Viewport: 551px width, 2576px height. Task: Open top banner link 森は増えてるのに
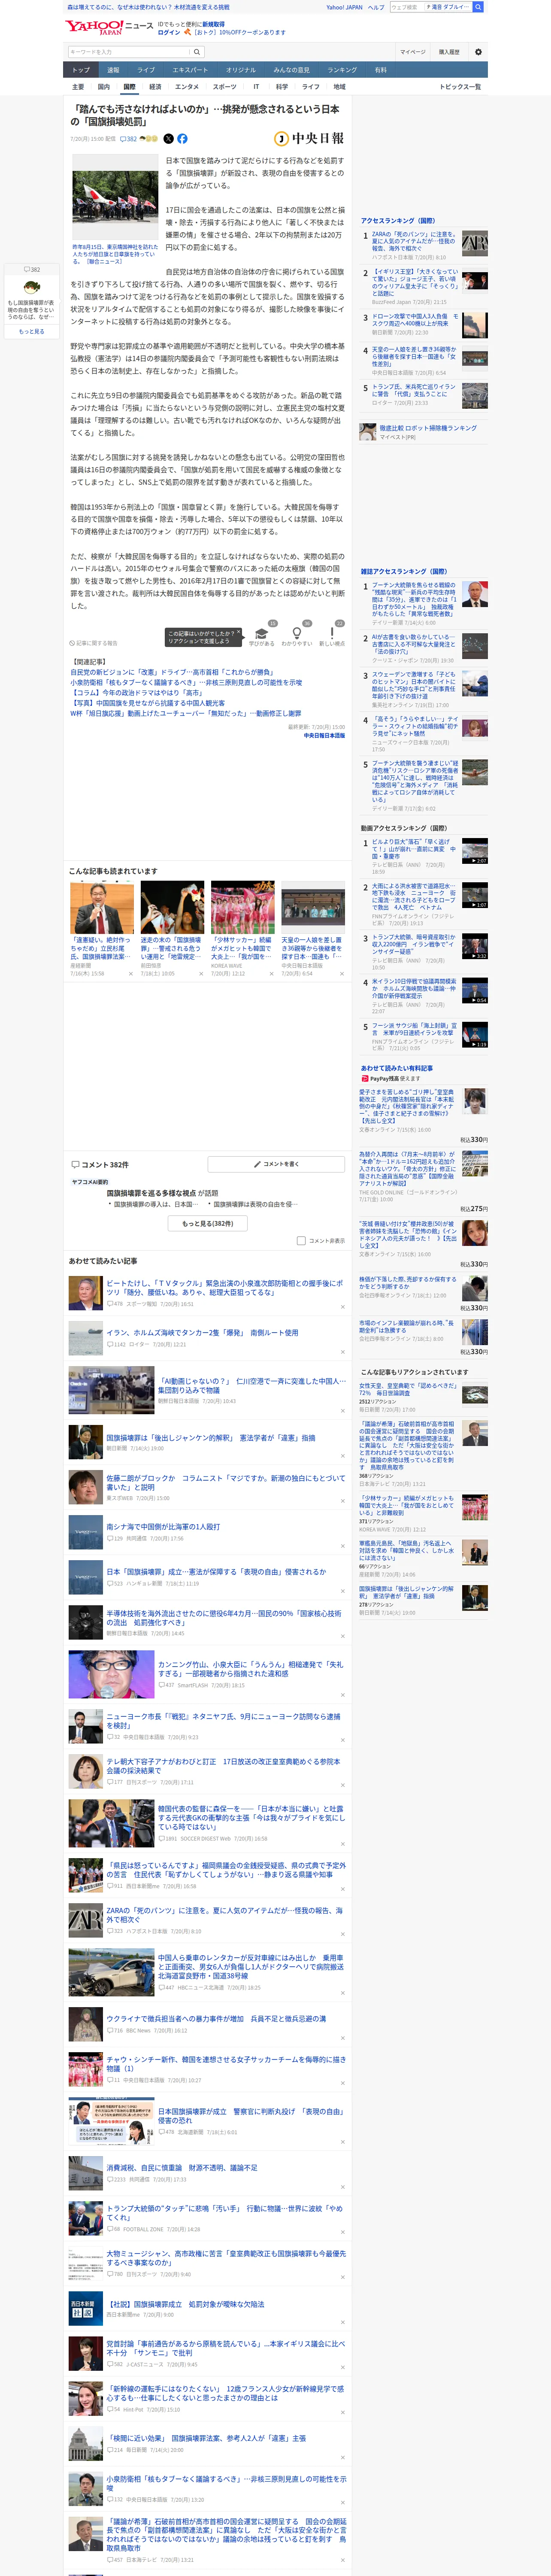tap(148, 7)
